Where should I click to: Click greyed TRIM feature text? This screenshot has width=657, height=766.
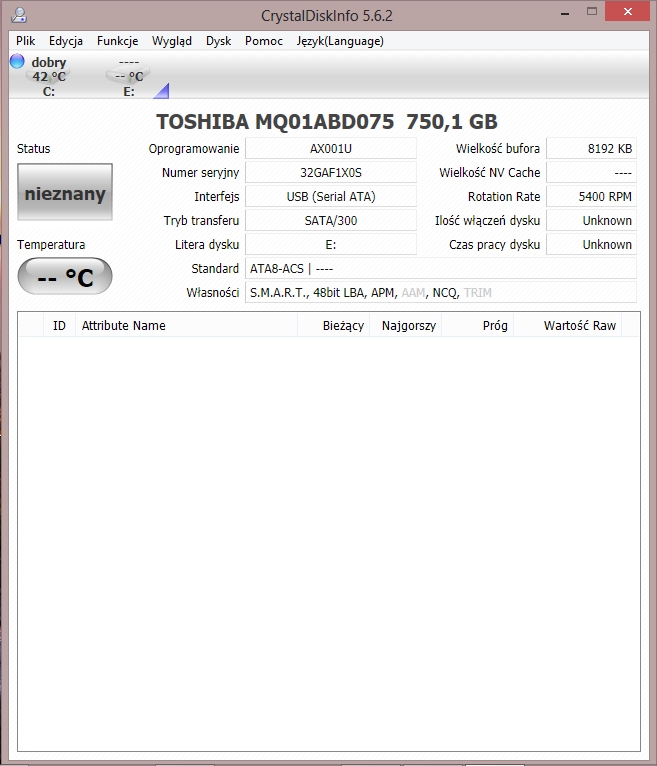tap(478, 293)
